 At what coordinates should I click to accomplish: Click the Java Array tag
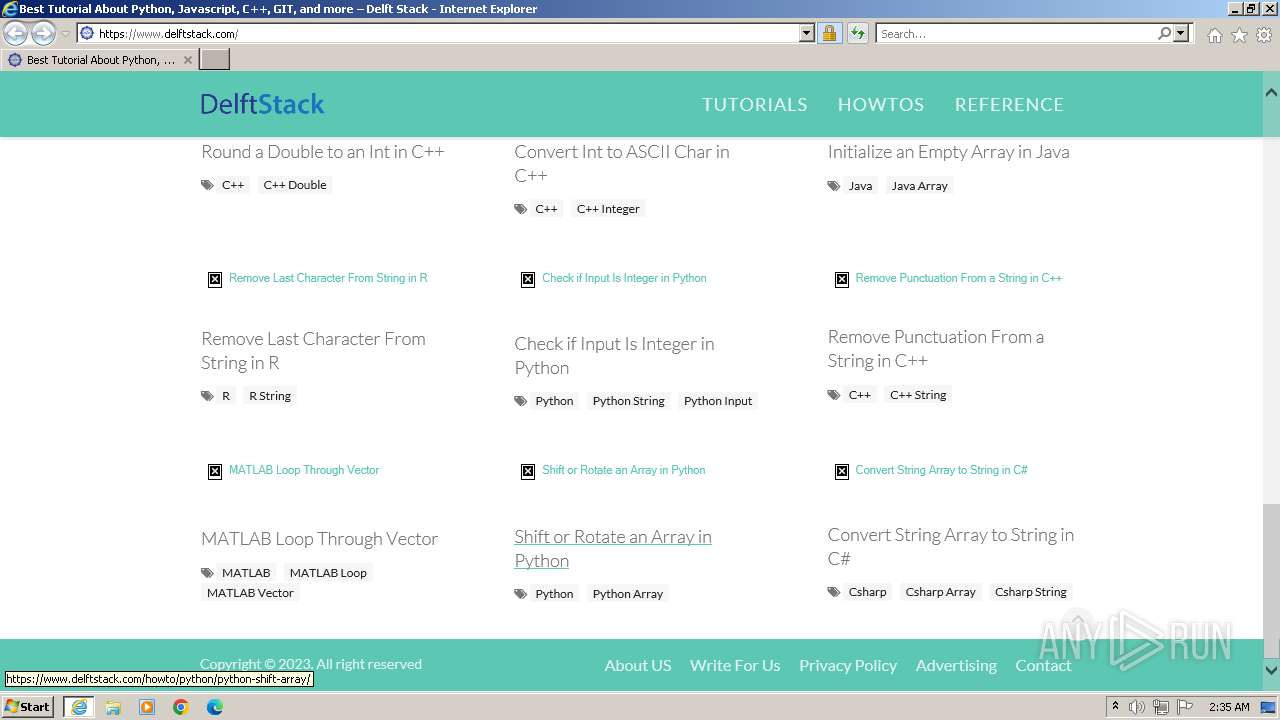click(x=919, y=186)
